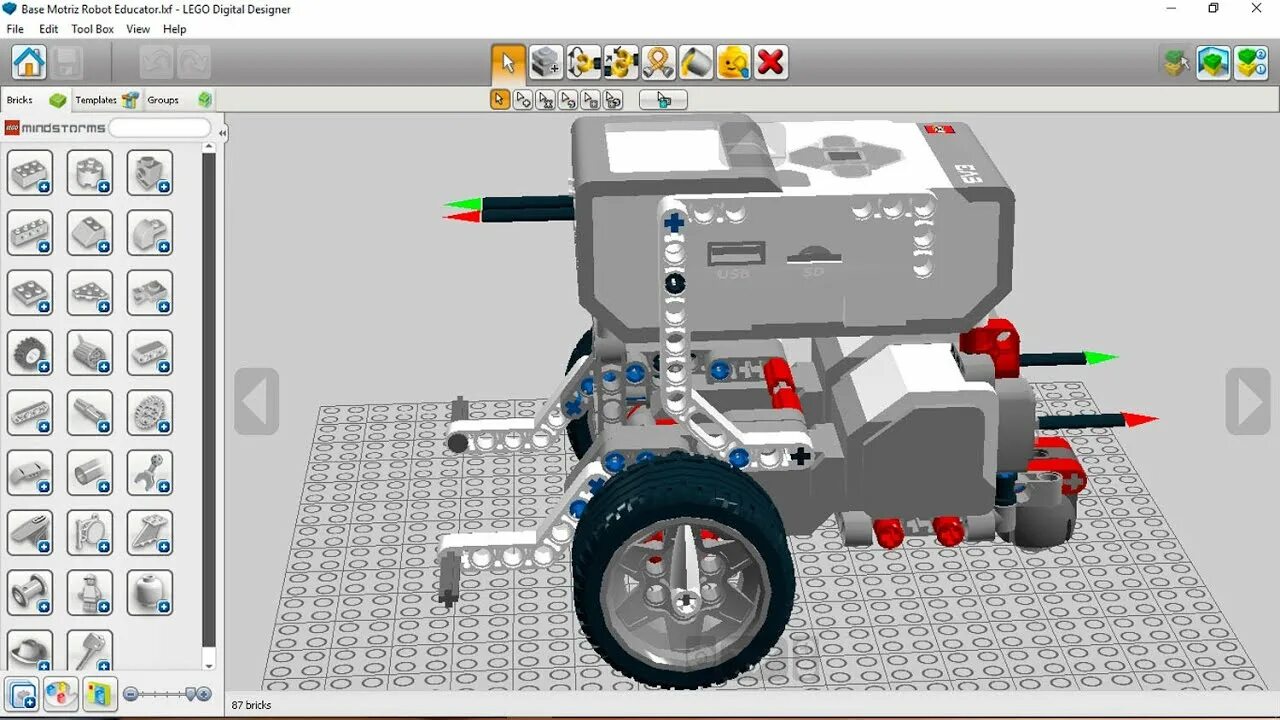The height and width of the screenshot is (720, 1280).
Task: Pick the Flex tool
Action: point(658,62)
